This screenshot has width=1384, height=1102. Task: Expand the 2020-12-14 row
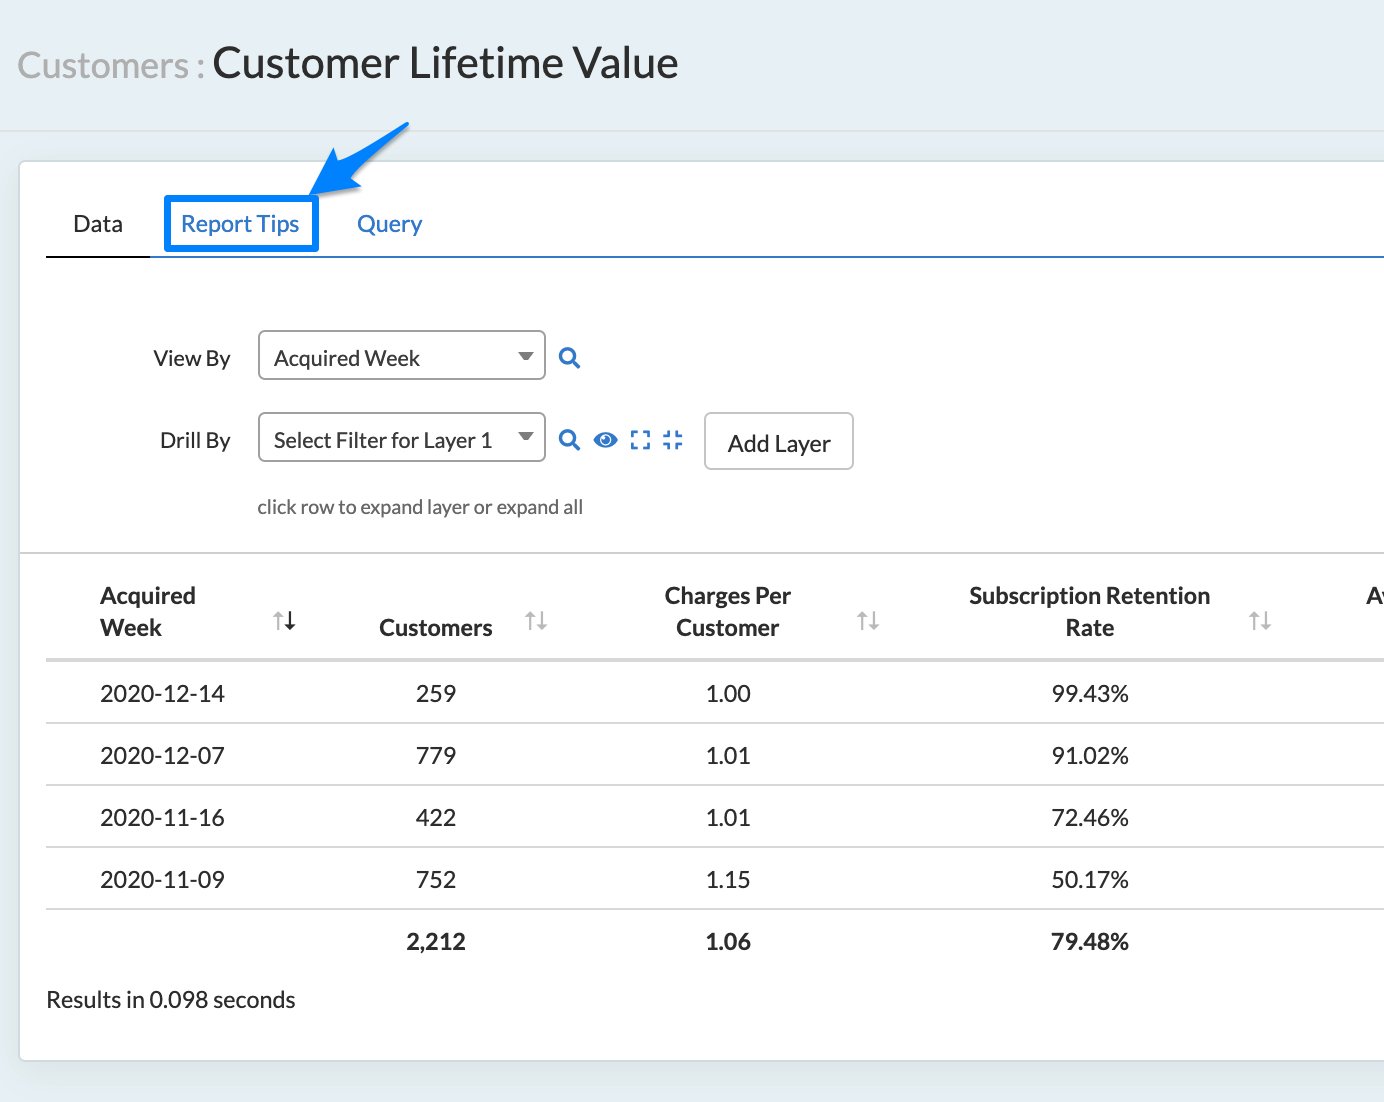(162, 693)
